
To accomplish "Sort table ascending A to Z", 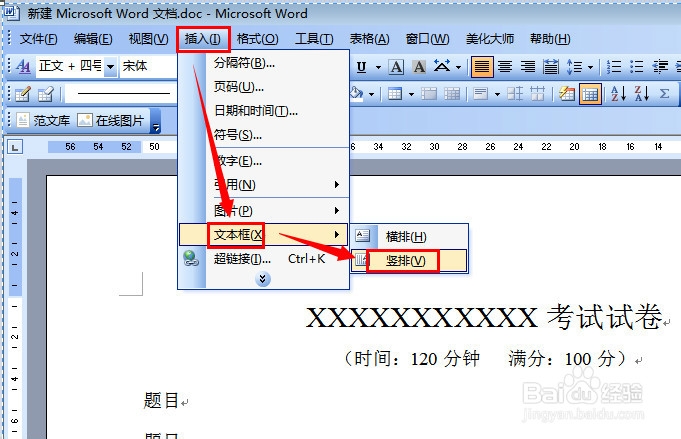I will point(618,94).
